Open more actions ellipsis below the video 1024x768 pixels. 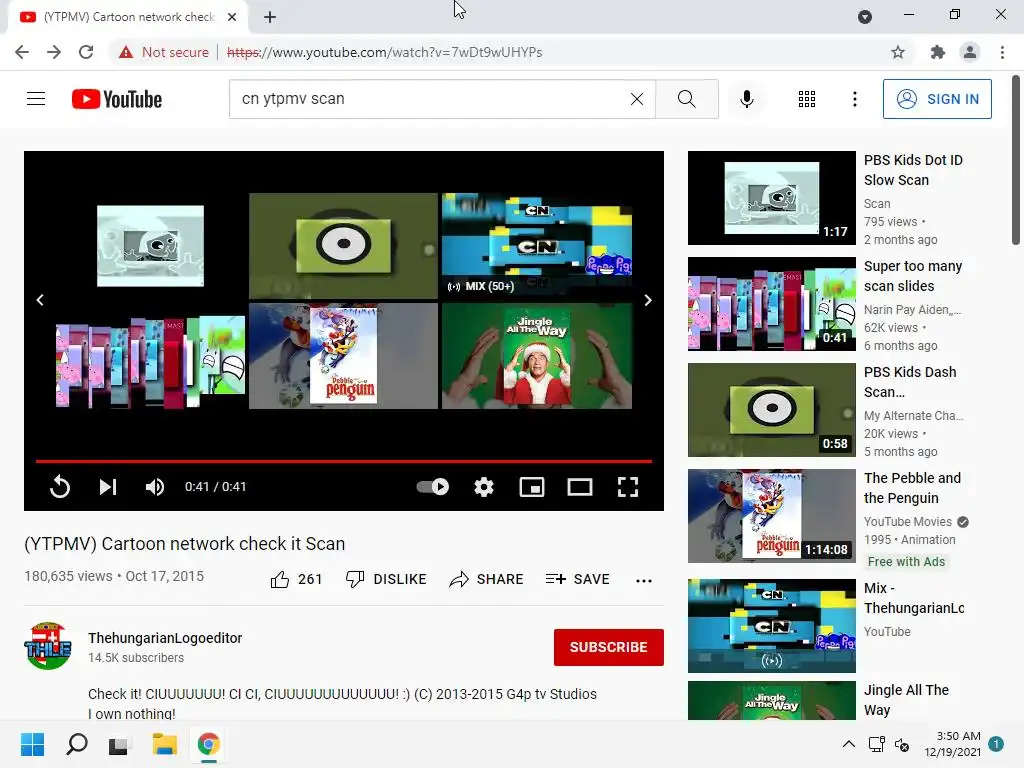[x=644, y=581]
